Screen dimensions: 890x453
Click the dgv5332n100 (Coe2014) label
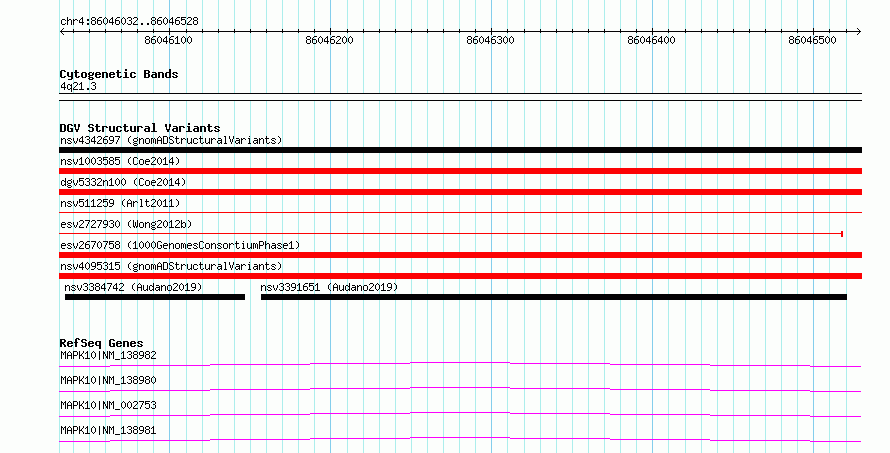pyautogui.click(x=123, y=182)
